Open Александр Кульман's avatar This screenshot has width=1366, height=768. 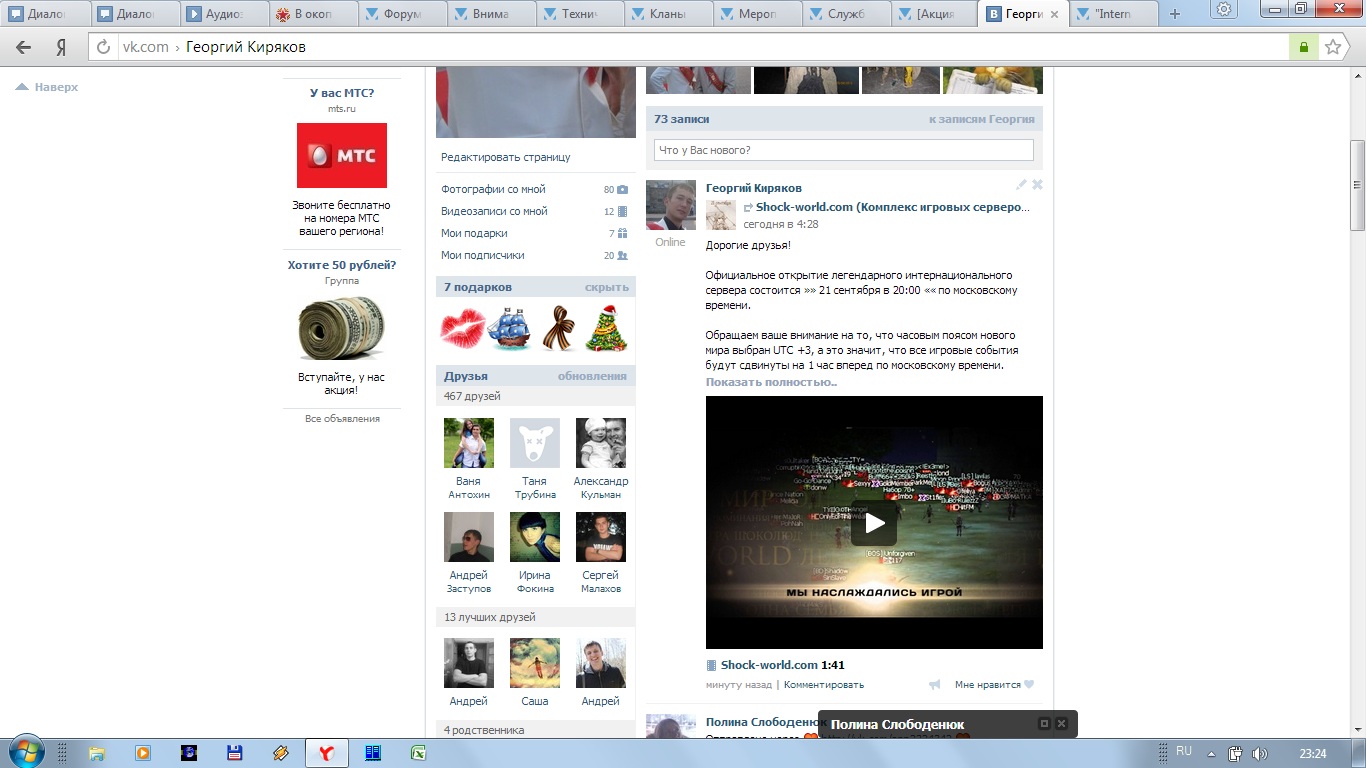(x=601, y=443)
